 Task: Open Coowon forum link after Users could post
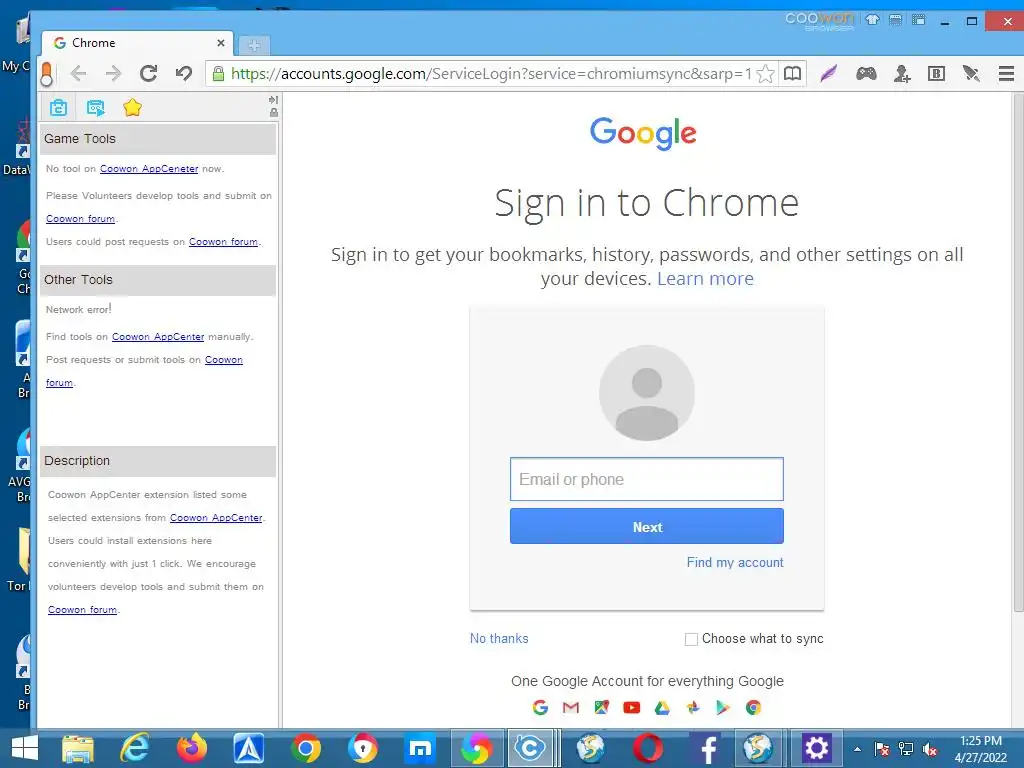coord(223,242)
